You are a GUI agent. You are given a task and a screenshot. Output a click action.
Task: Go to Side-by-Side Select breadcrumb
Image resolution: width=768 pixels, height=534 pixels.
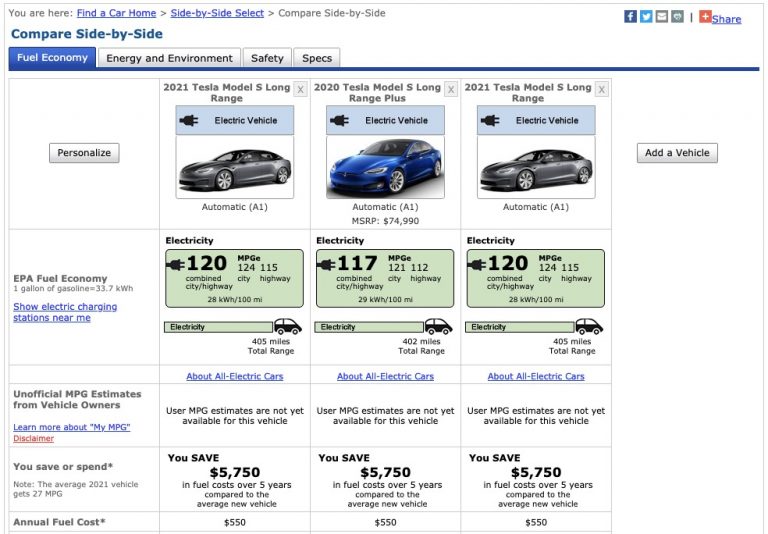pos(217,13)
